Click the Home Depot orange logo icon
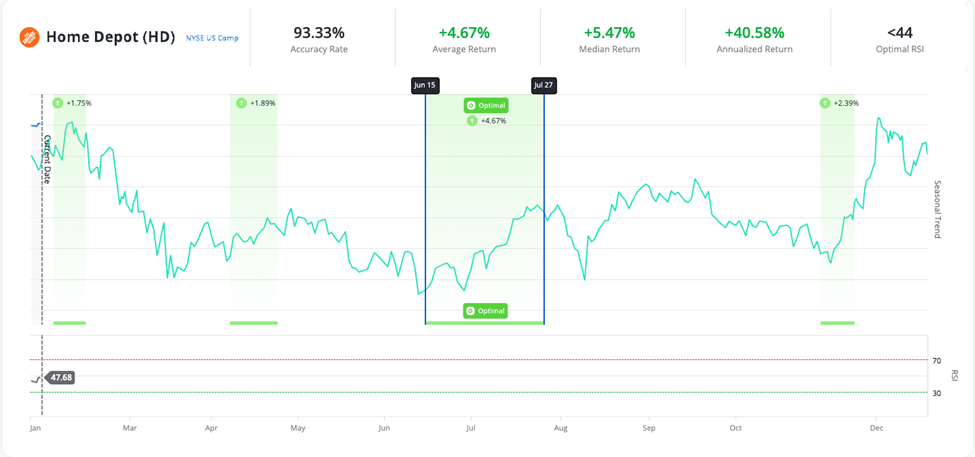 tap(30, 37)
